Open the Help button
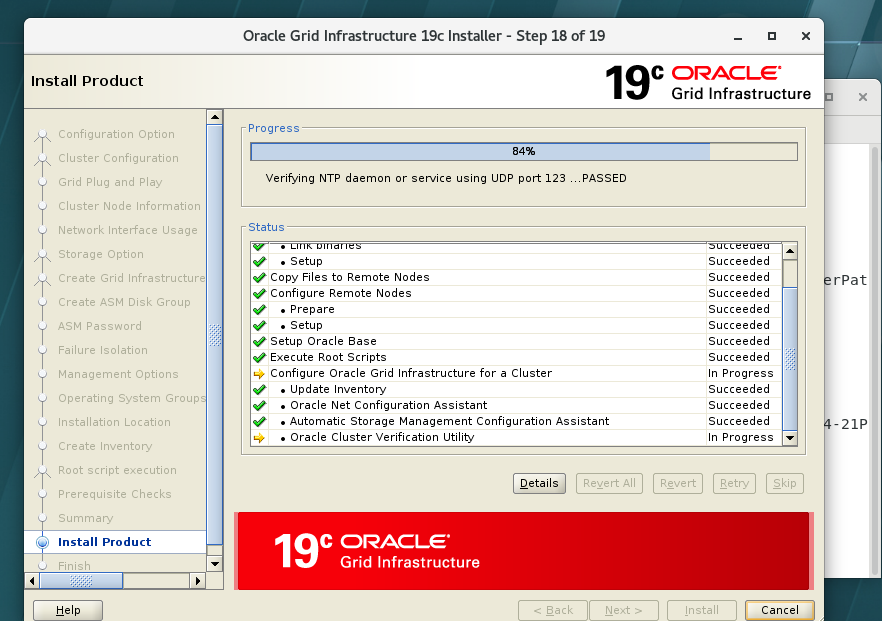Viewport: 882px width, 621px height. pyautogui.click(x=68, y=610)
